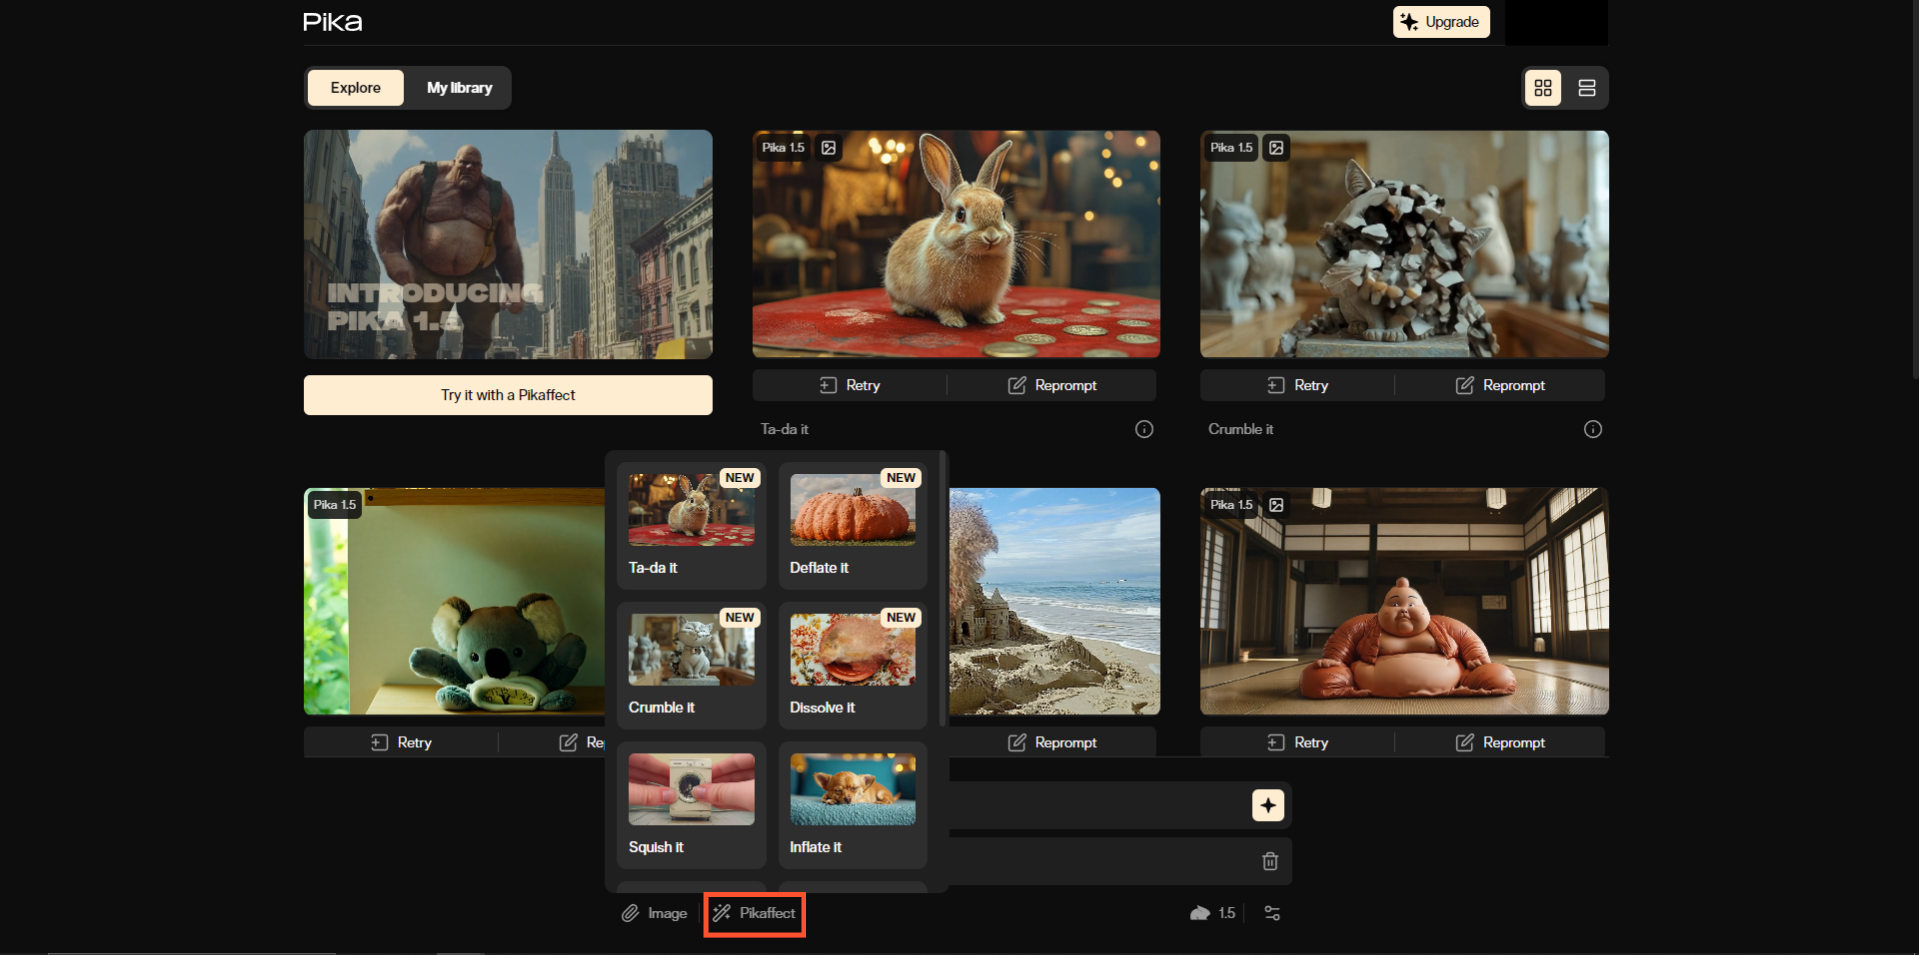Click the Pika logo
Screen dimensions: 1919x955
coord(332,22)
